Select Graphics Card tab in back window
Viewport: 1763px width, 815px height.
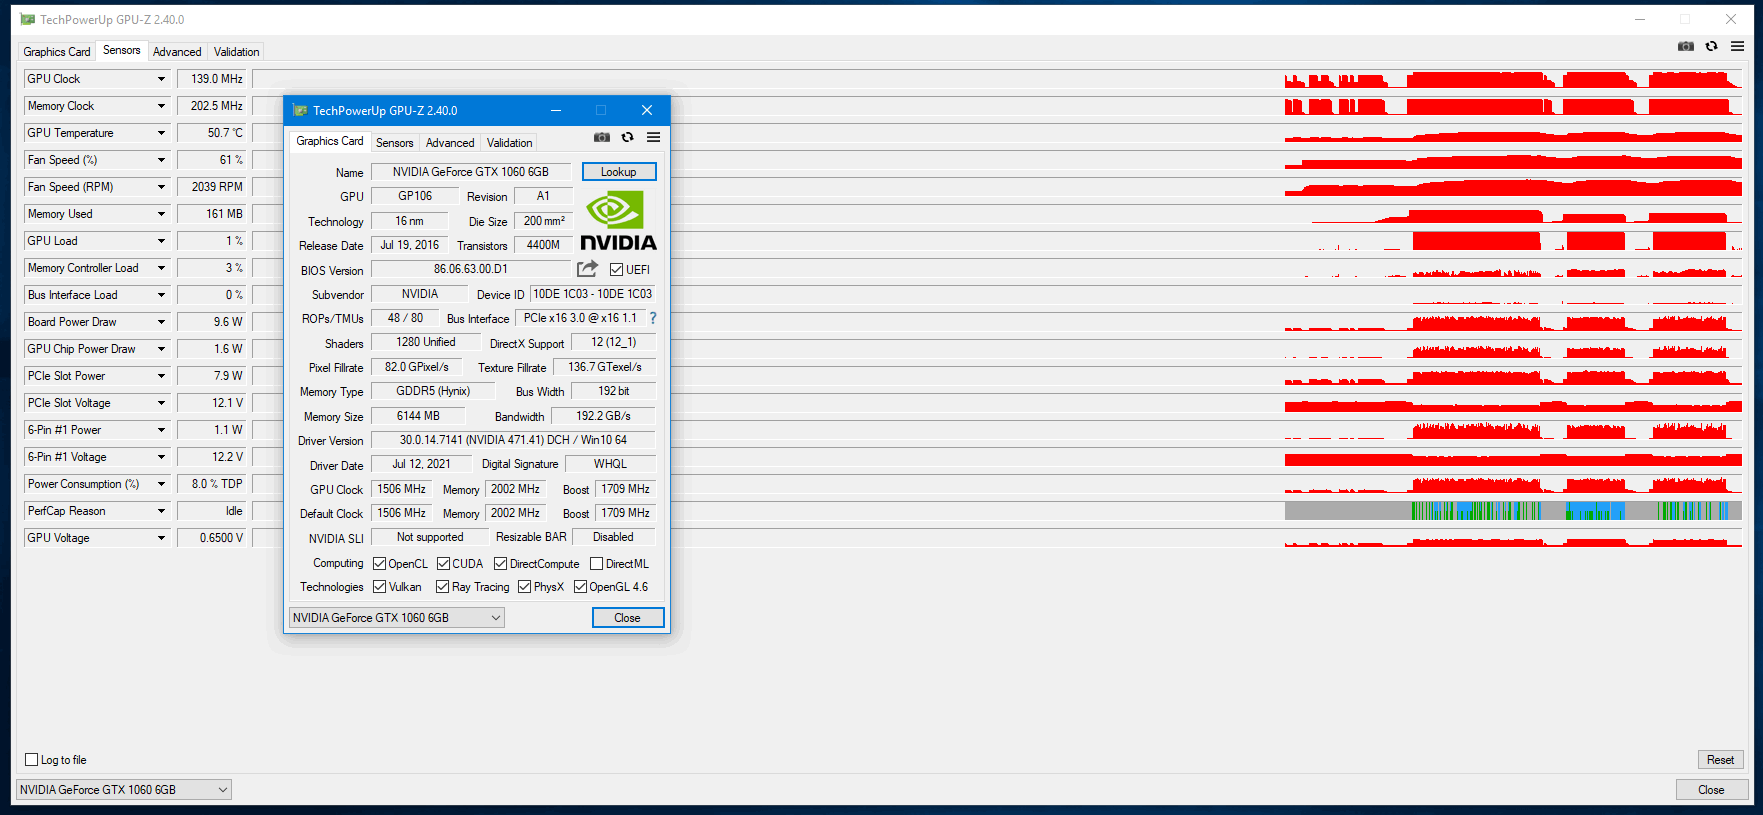(x=57, y=52)
